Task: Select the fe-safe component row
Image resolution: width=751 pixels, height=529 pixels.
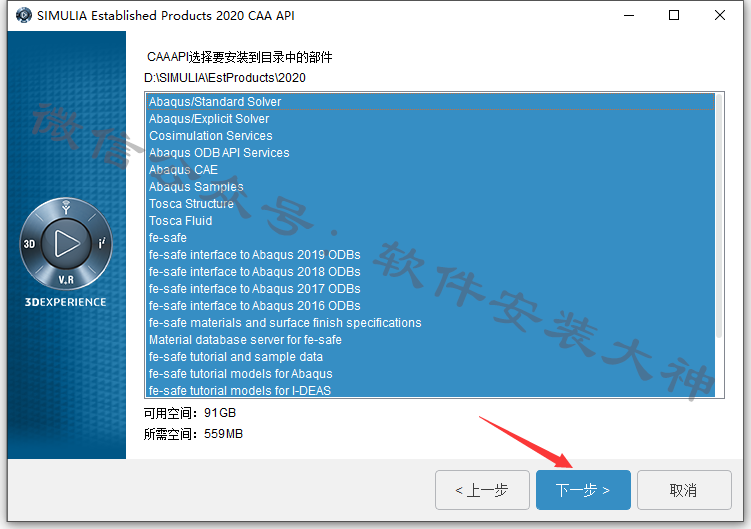Action: click(x=430, y=238)
